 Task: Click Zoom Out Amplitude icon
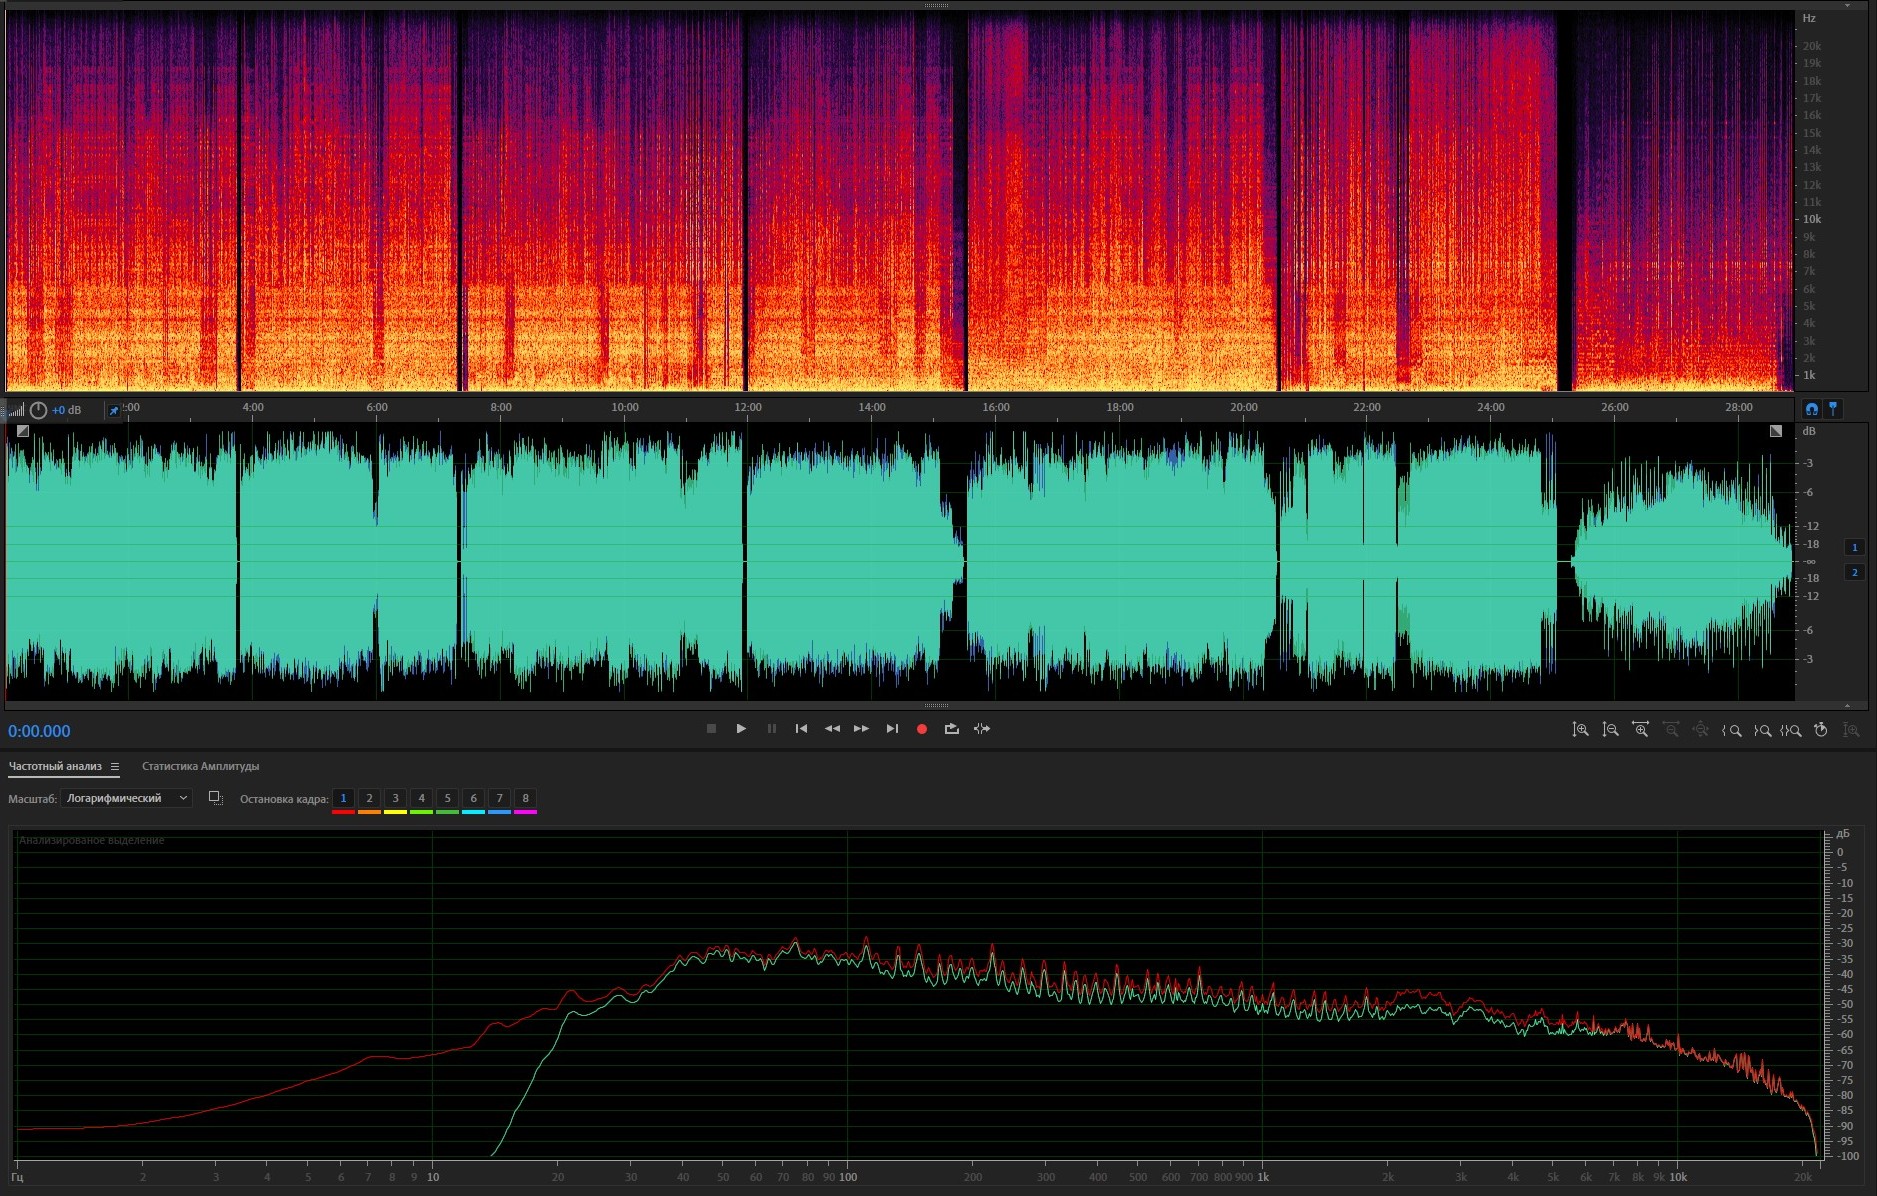coord(1610,730)
